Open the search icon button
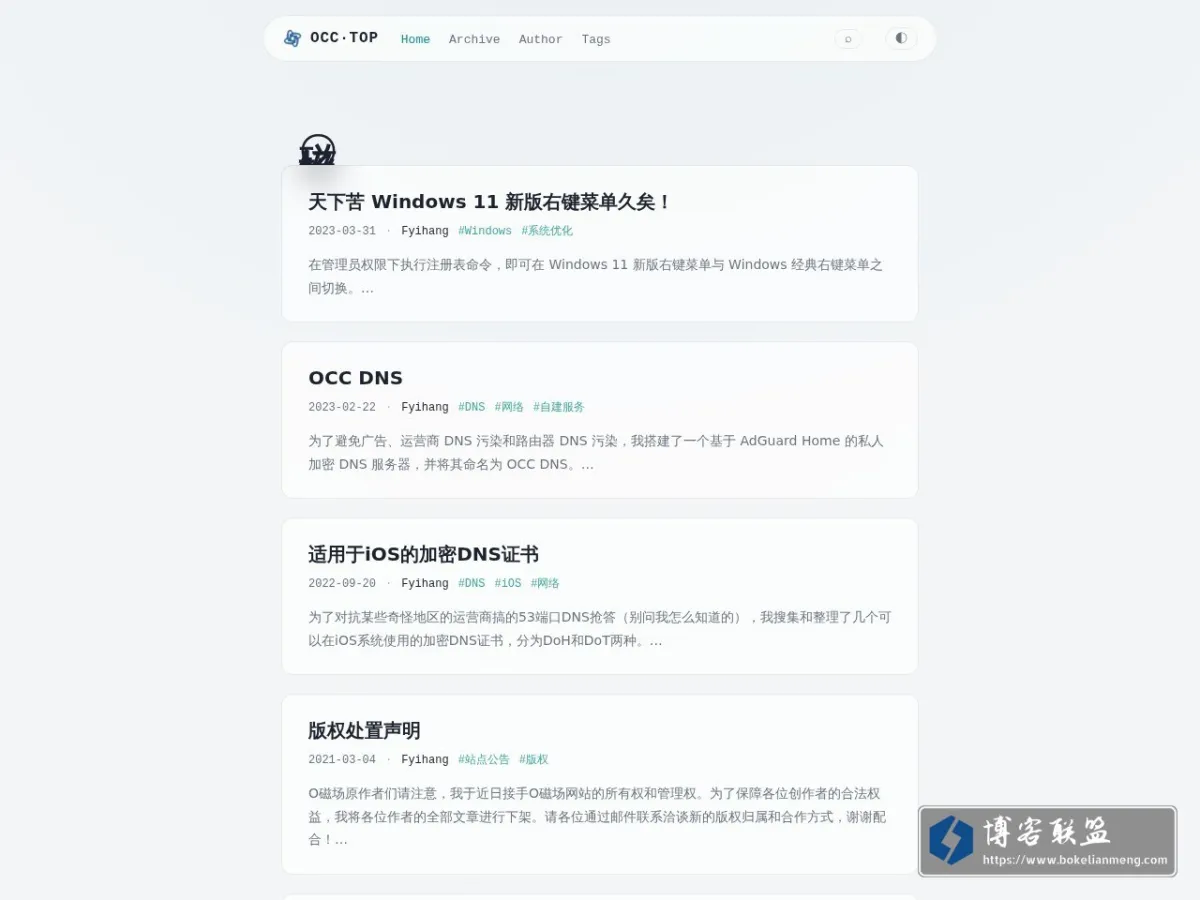 click(x=848, y=39)
